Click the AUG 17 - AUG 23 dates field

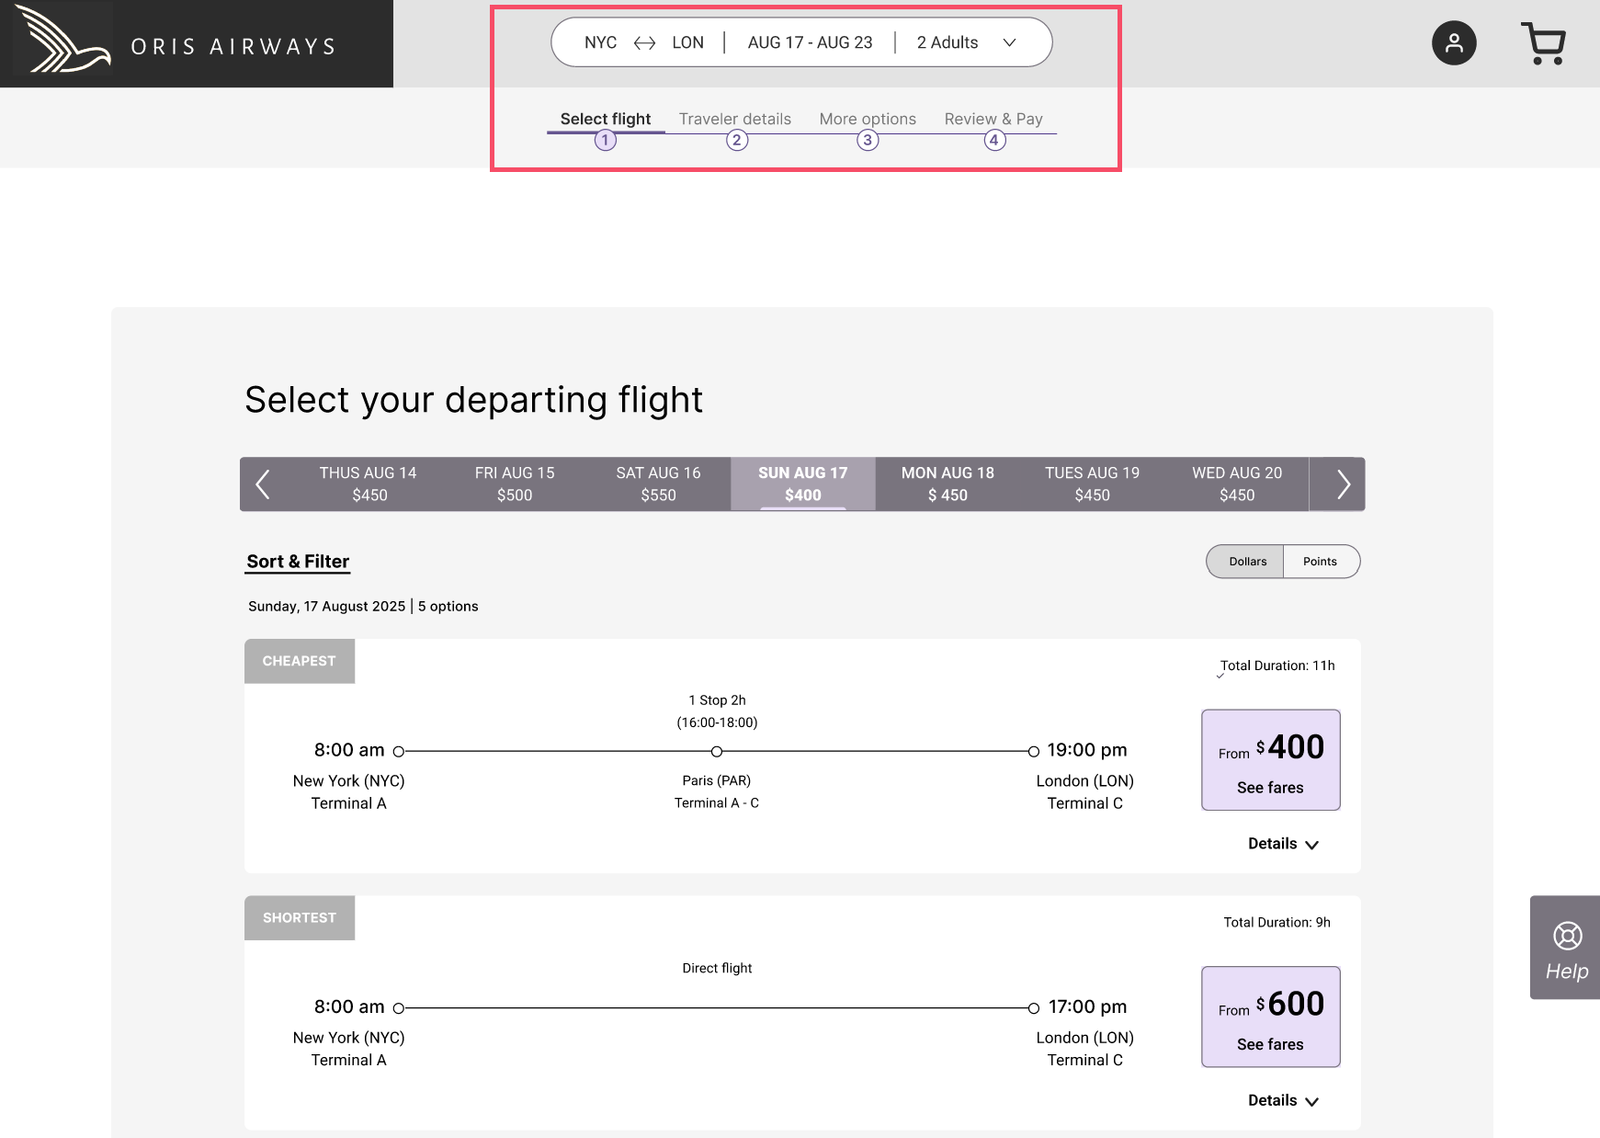click(810, 43)
